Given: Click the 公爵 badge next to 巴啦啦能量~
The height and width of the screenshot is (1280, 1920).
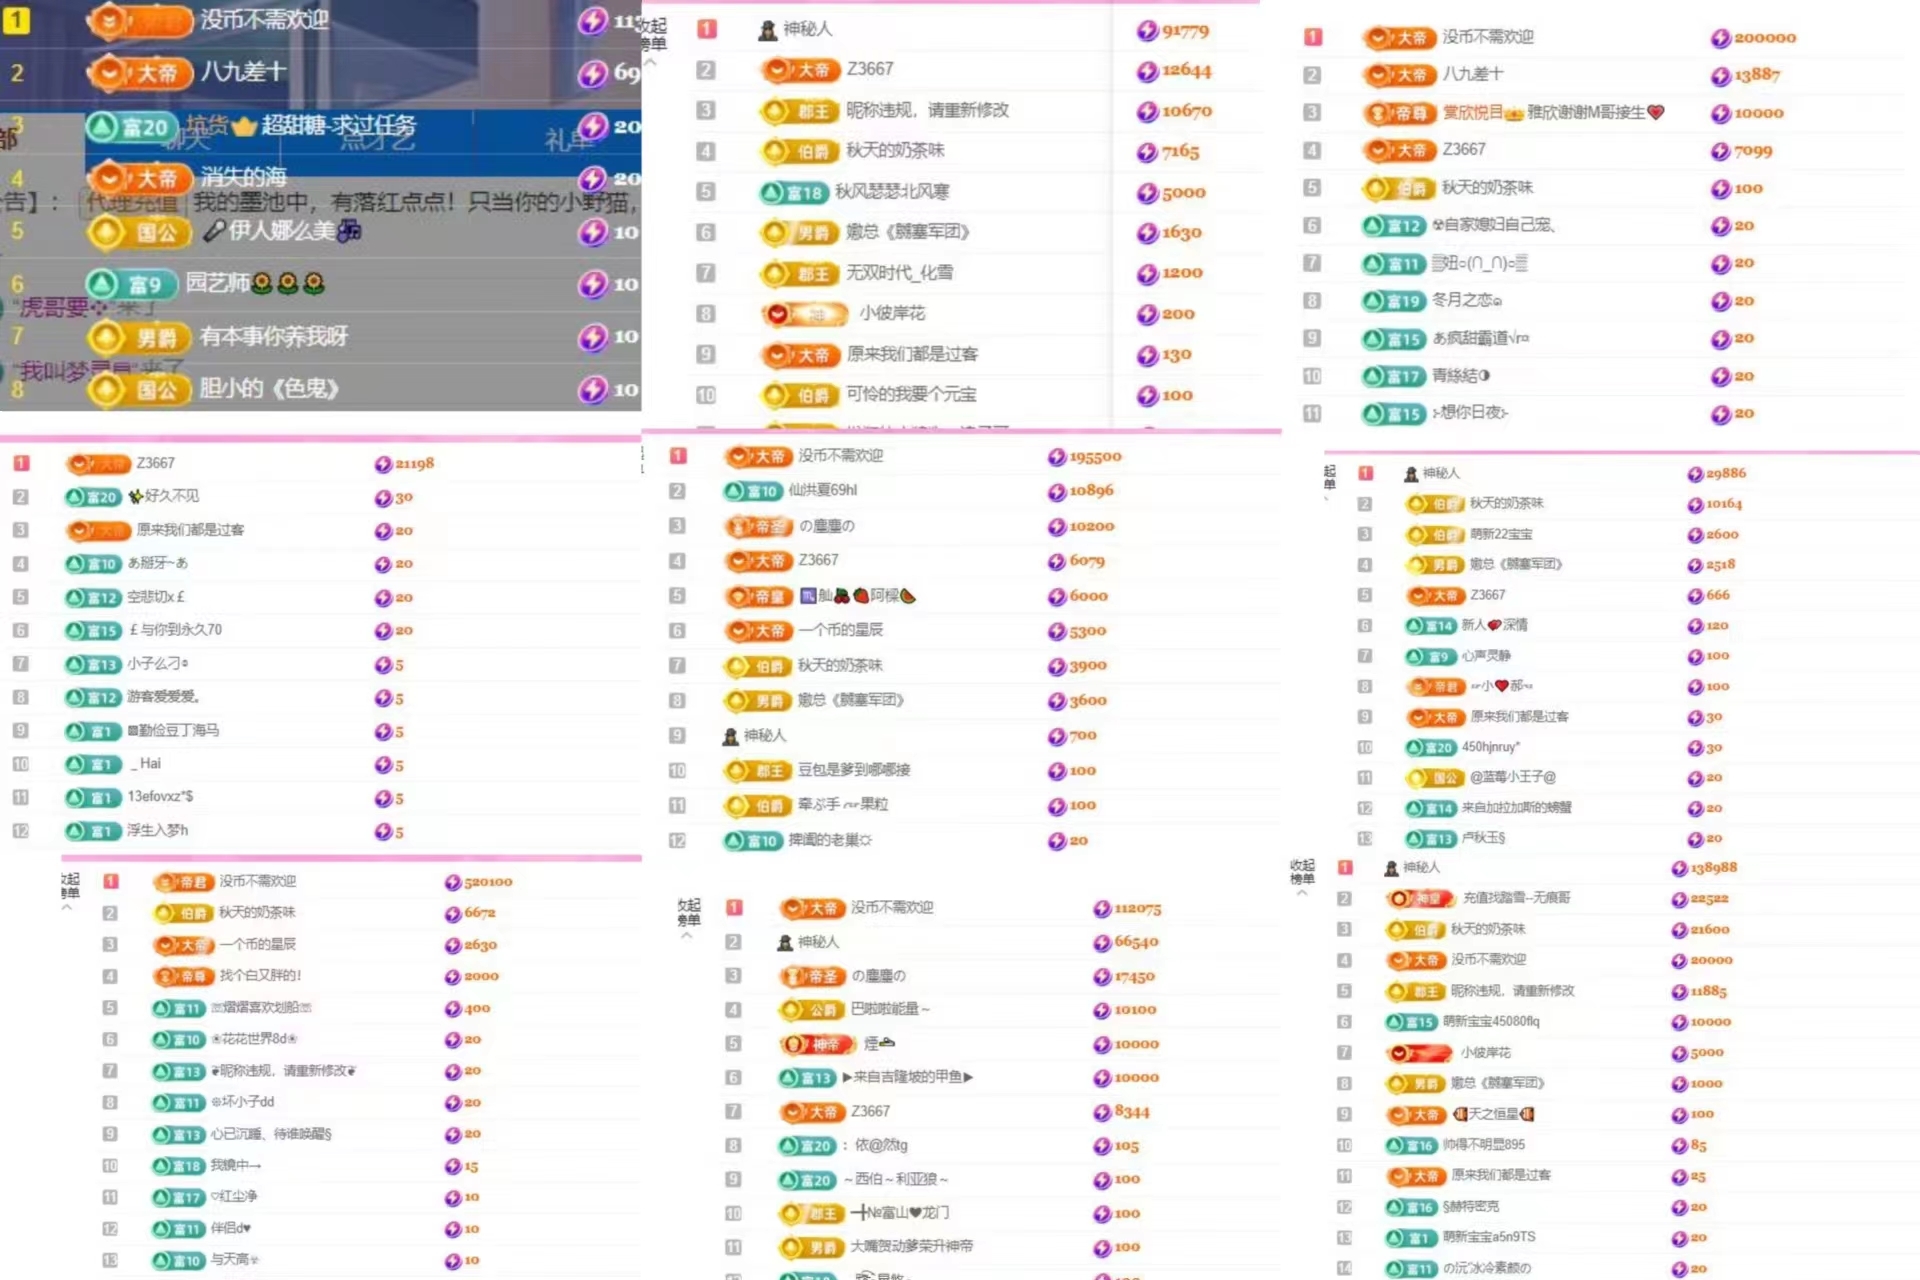Looking at the screenshot, I should point(811,1010).
